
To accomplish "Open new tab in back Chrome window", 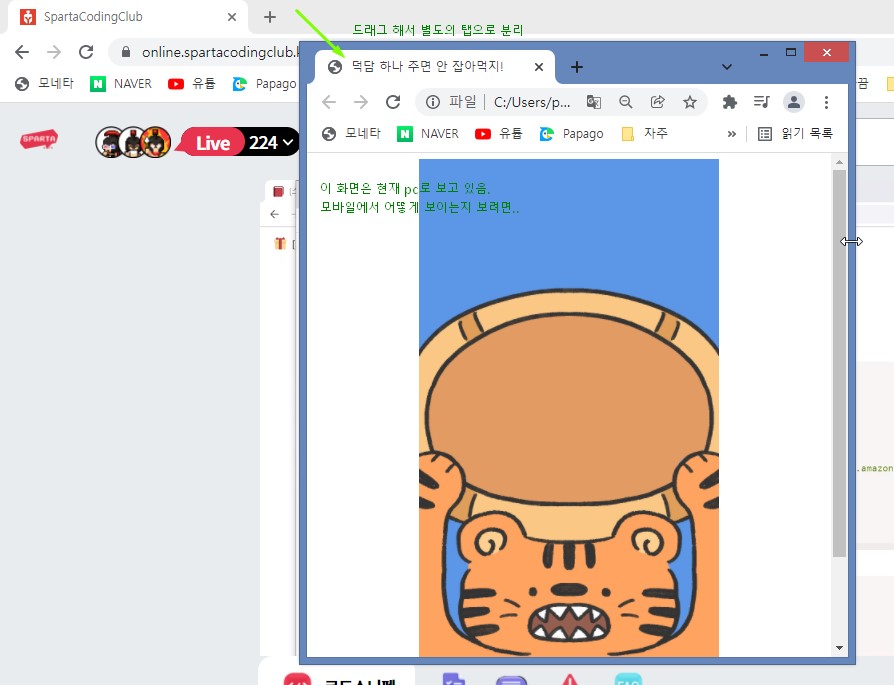I will (x=270, y=17).
